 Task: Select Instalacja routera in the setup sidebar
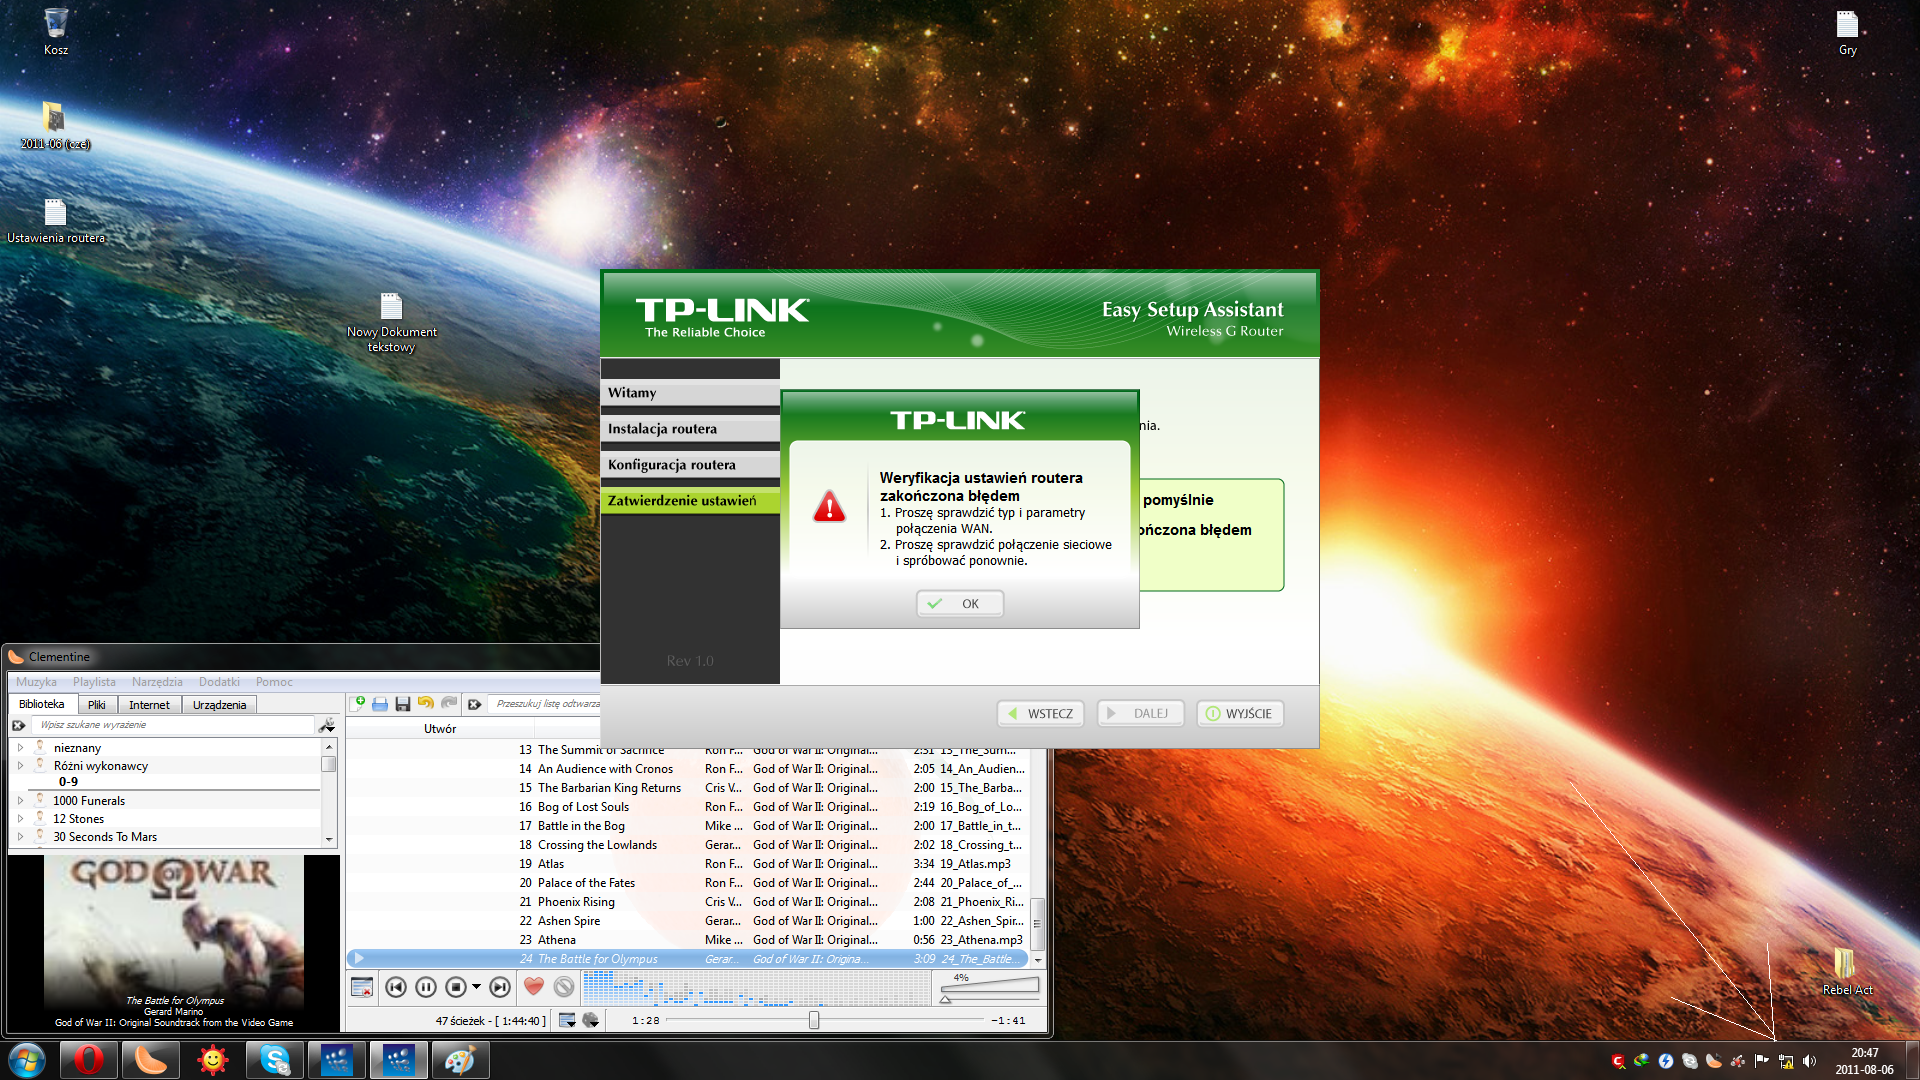pyautogui.click(x=690, y=429)
